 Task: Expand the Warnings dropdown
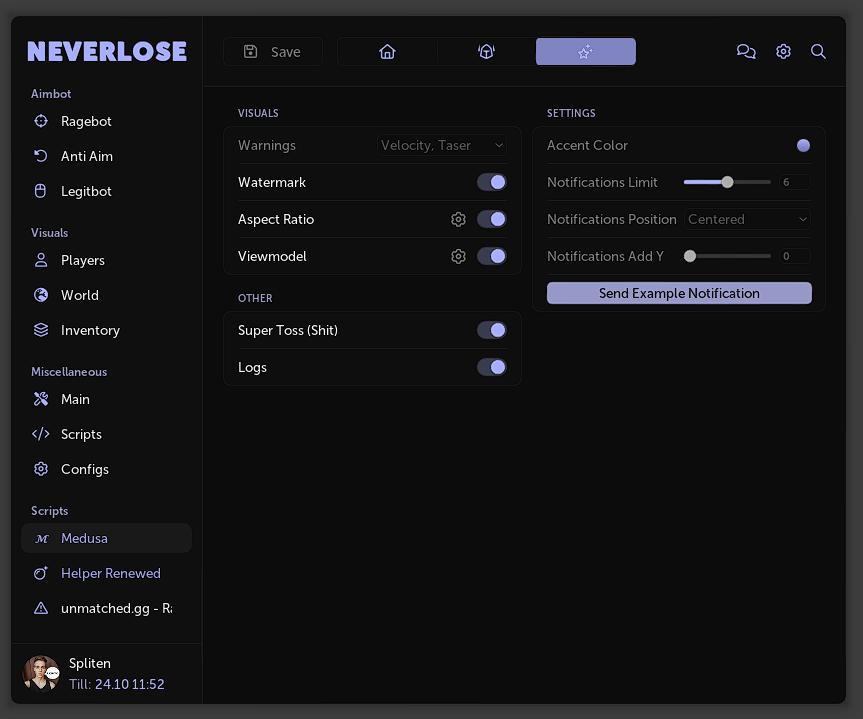(x=442, y=145)
